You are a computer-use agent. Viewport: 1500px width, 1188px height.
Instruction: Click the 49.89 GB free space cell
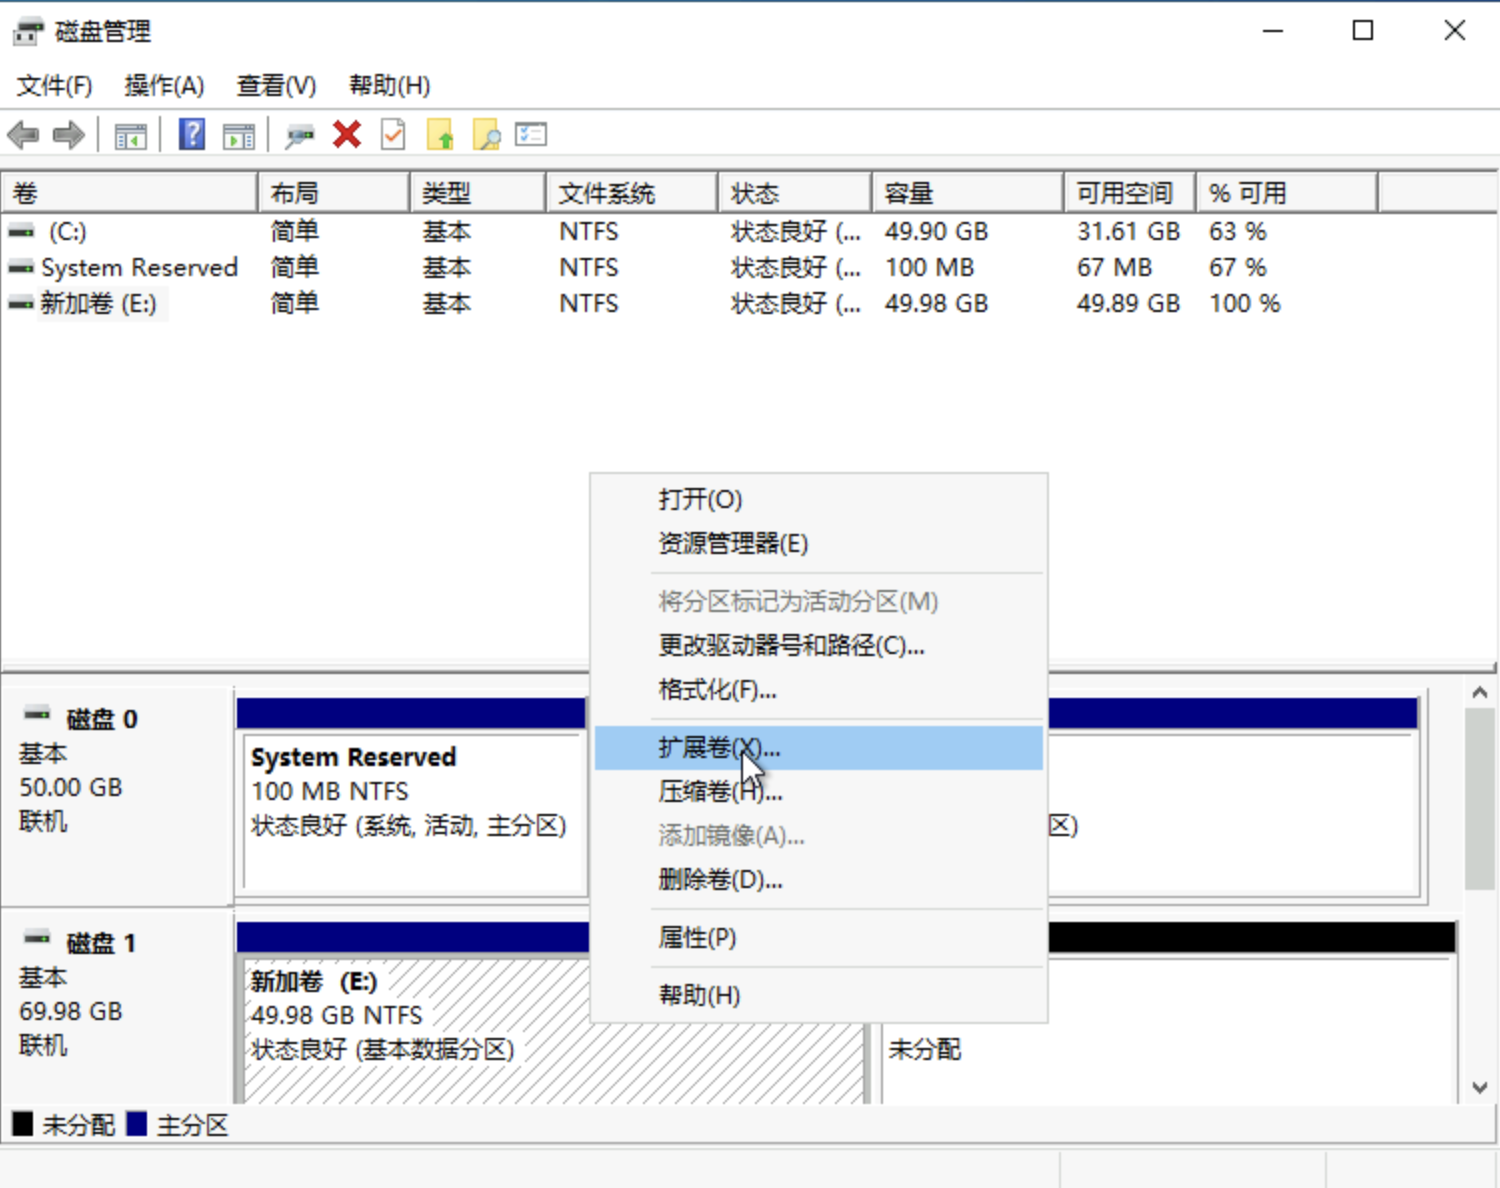(1128, 303)
